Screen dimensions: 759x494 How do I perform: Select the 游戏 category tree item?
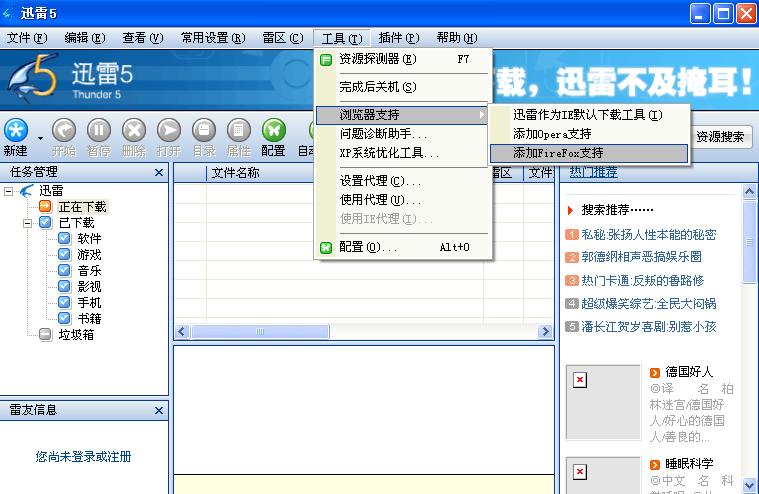90,254
